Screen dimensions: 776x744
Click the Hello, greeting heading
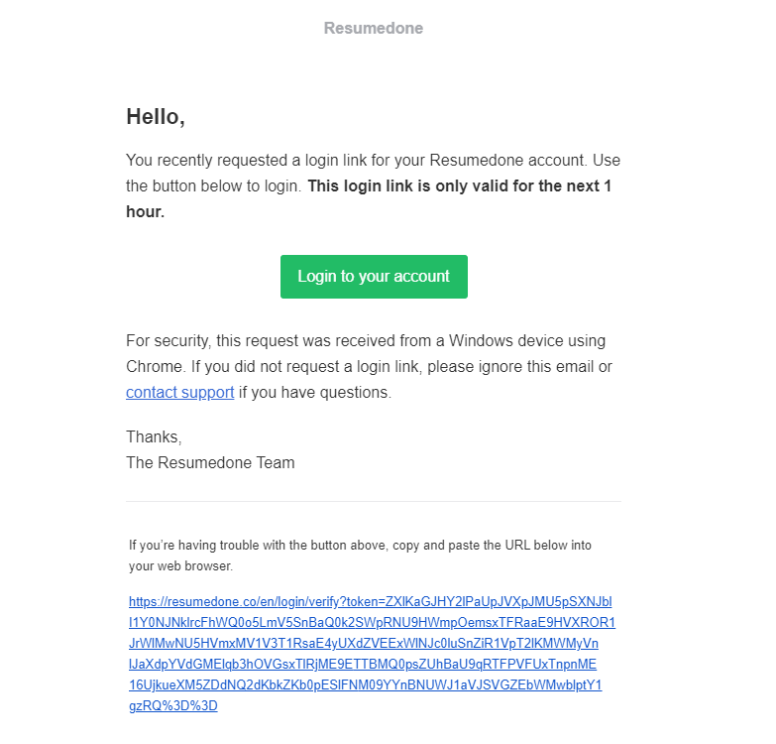(x=156, y=117)
